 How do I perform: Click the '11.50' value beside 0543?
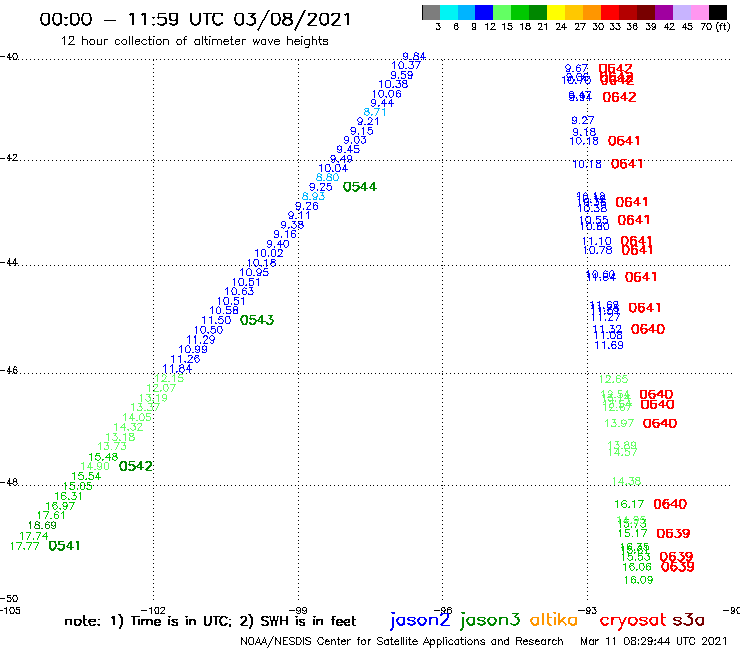(216, 320)
